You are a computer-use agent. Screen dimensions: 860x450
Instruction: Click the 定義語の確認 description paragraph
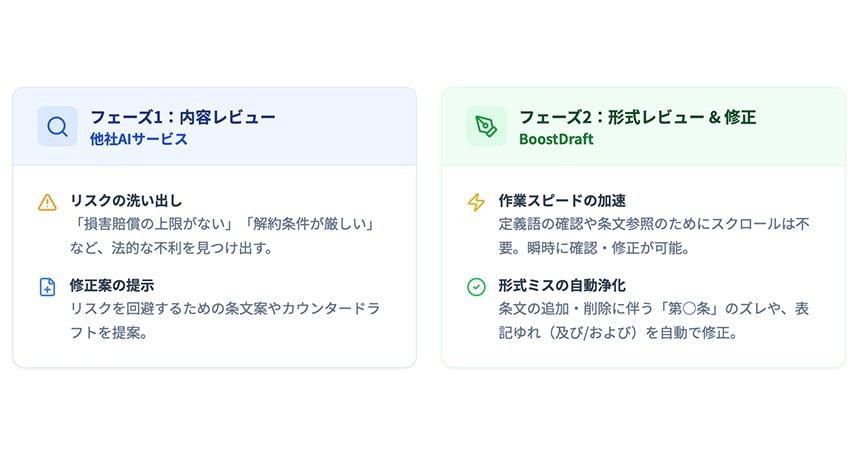[653, 234]
